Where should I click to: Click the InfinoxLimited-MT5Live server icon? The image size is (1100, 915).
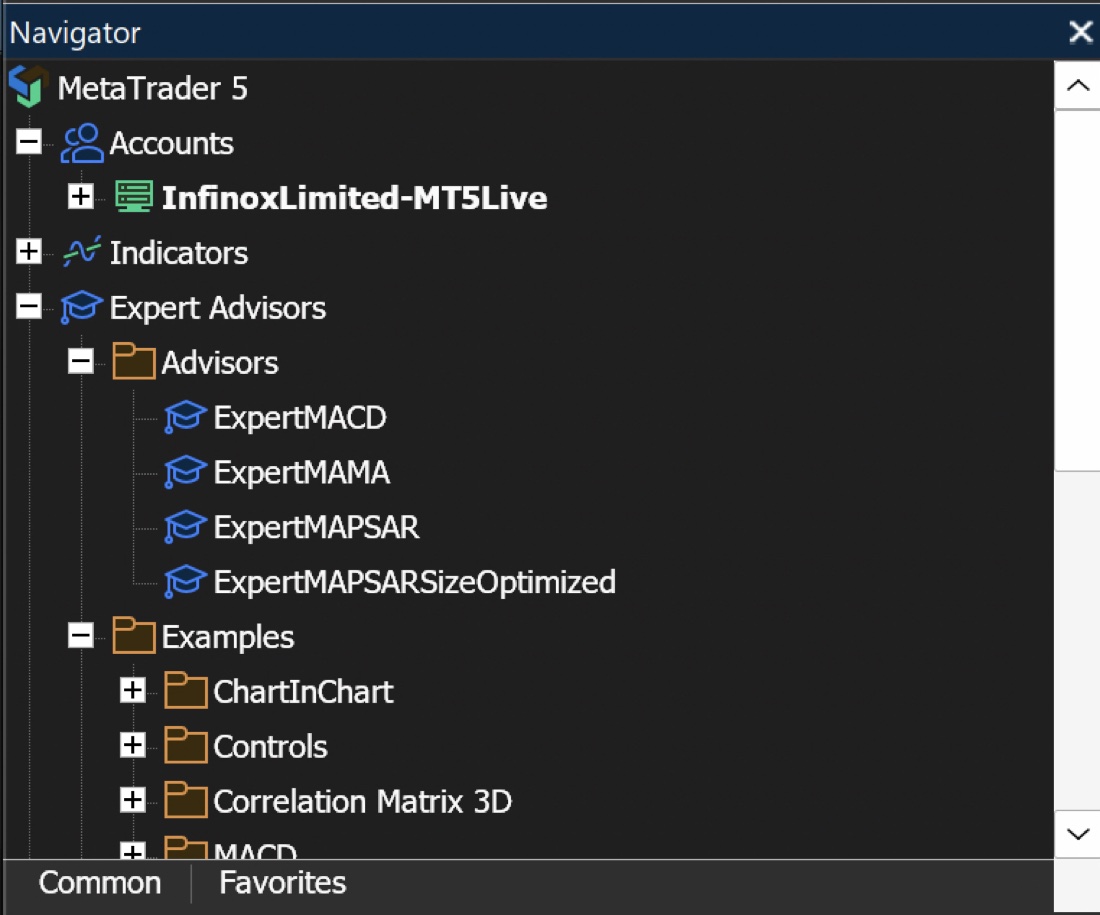(x=133, y=196)
